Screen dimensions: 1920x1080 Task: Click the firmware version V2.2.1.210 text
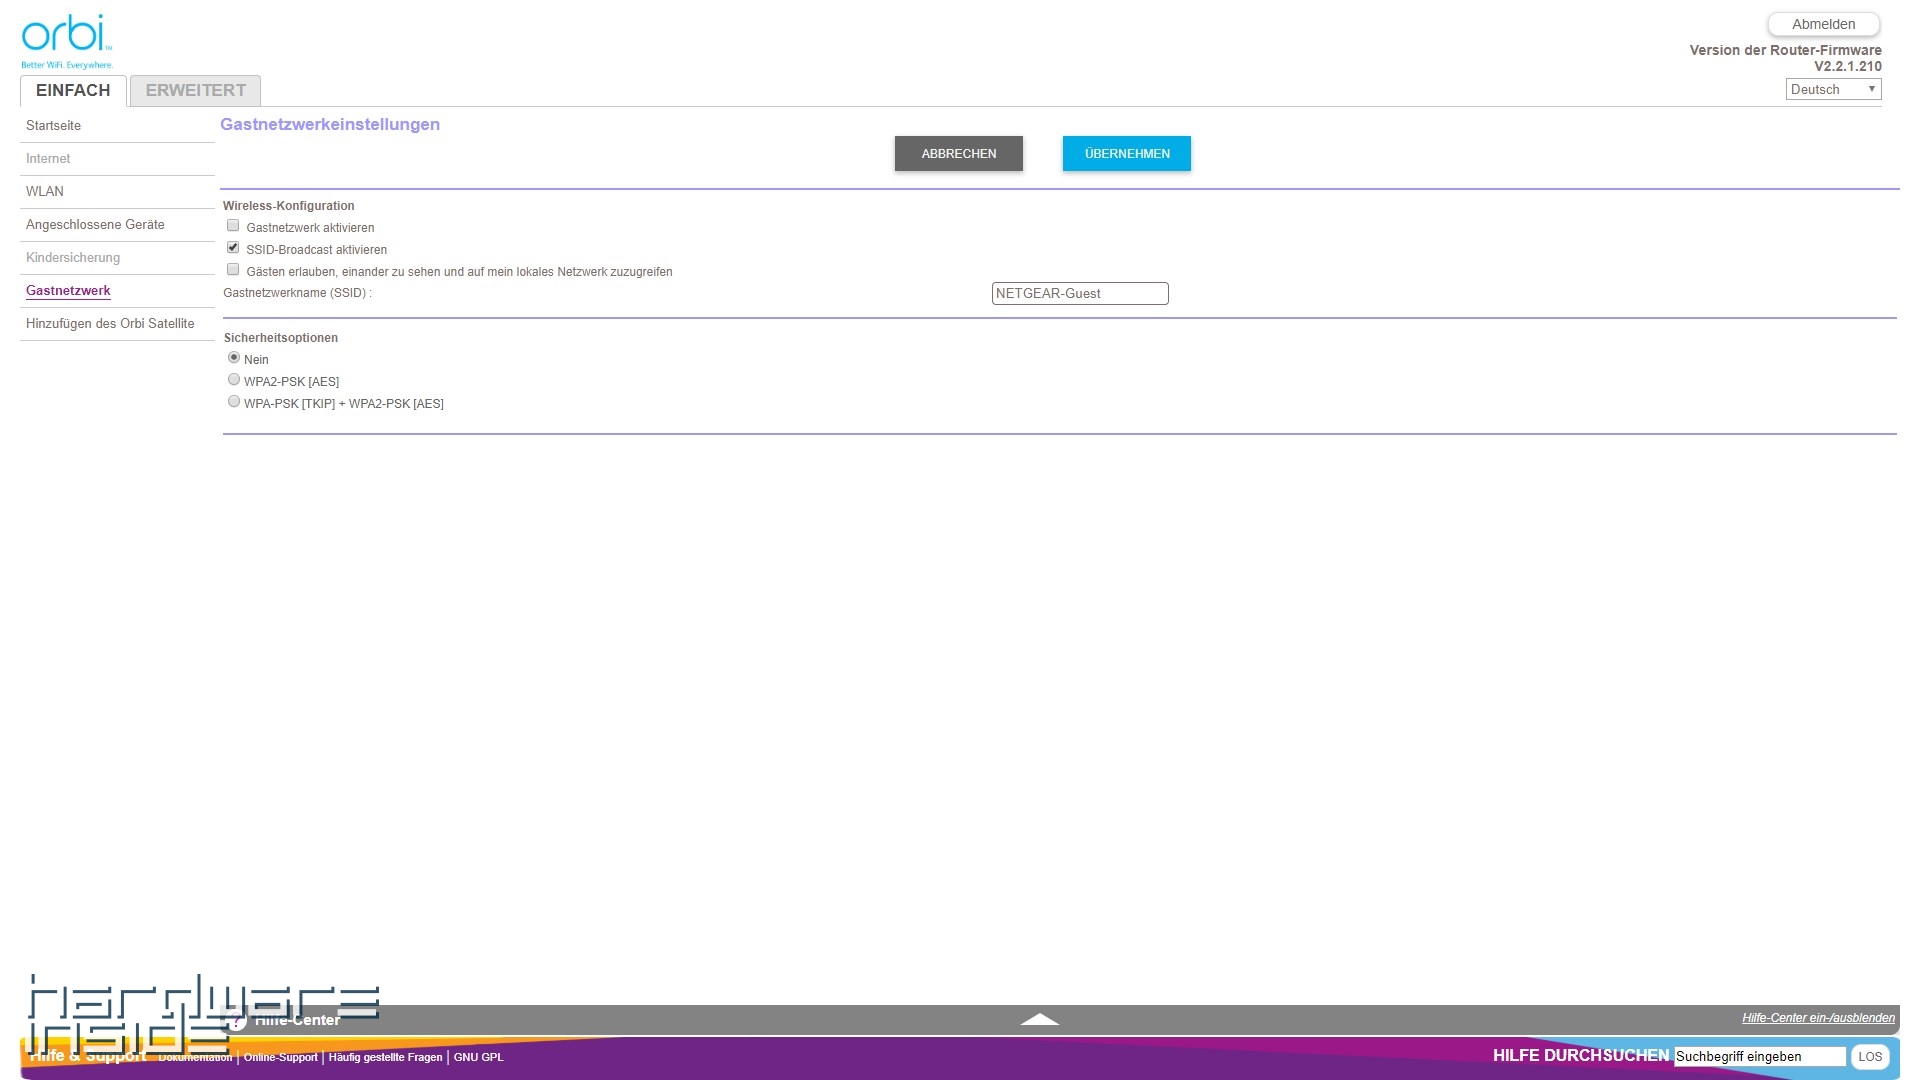[x=1848, y=66]
